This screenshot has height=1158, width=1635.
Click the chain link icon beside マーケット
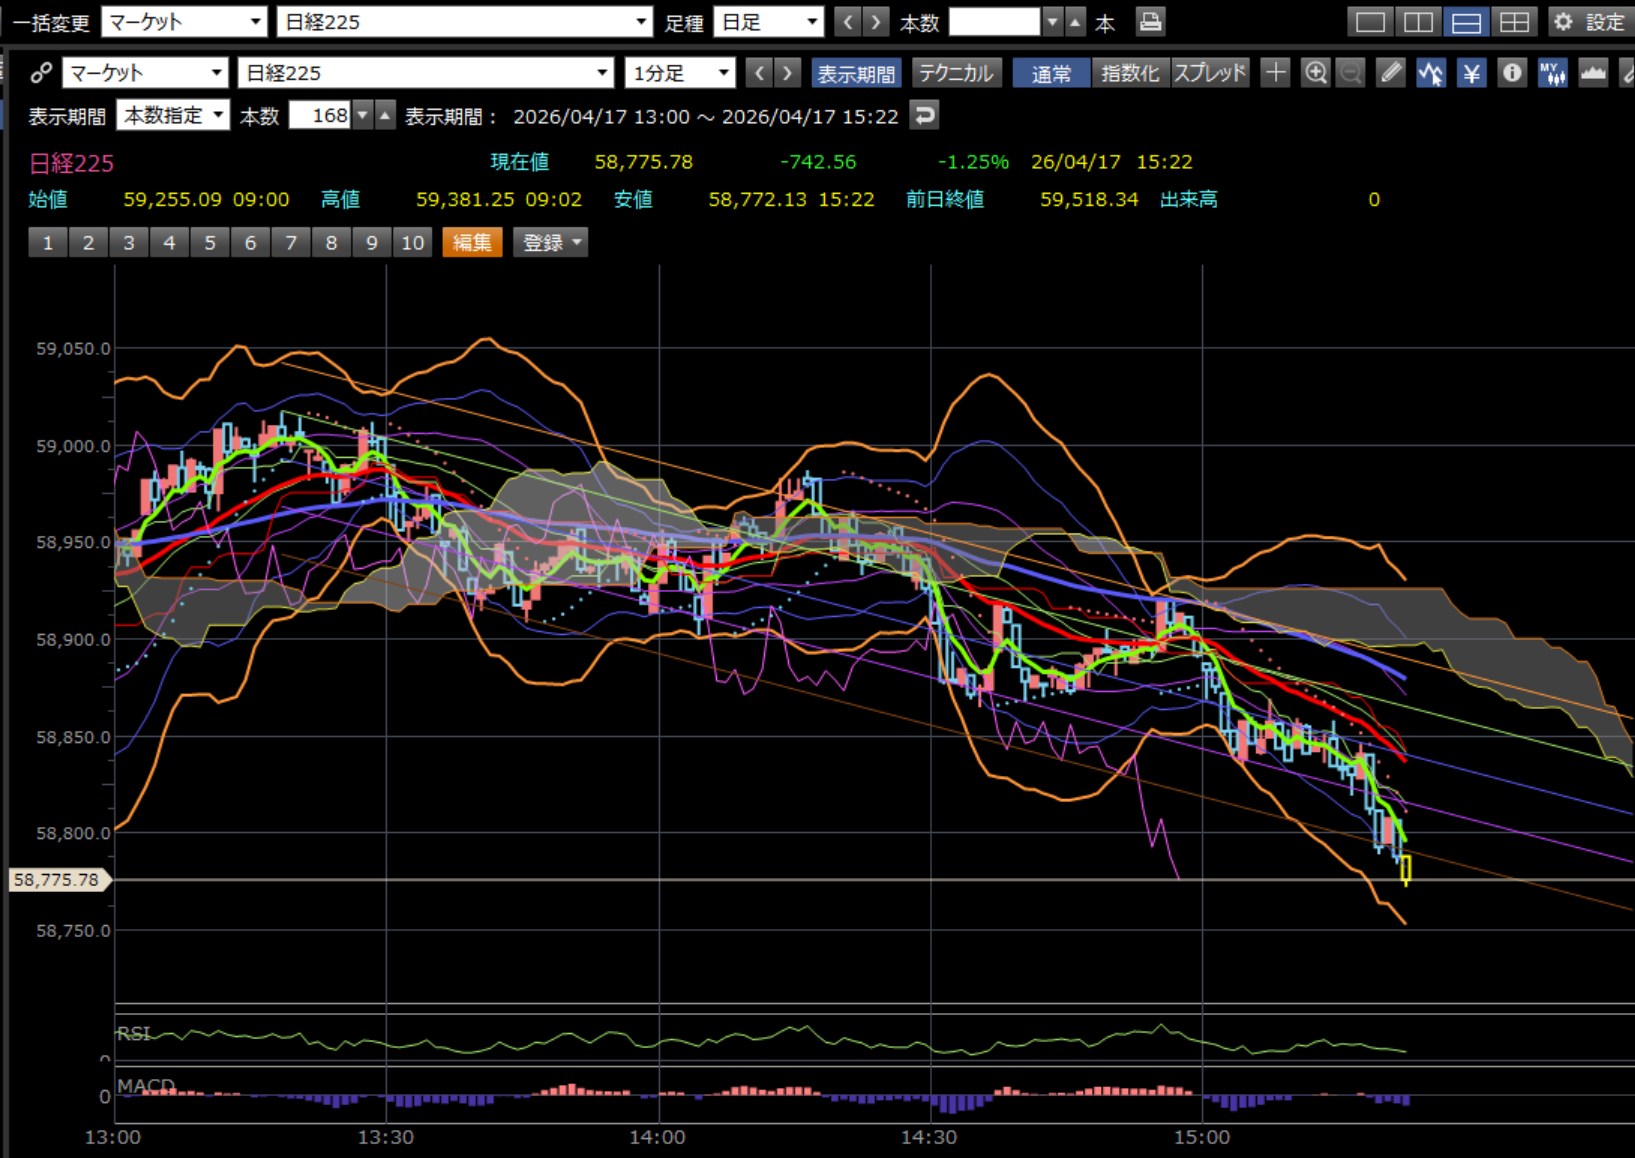pyautogui.click(x=41, y=73)
